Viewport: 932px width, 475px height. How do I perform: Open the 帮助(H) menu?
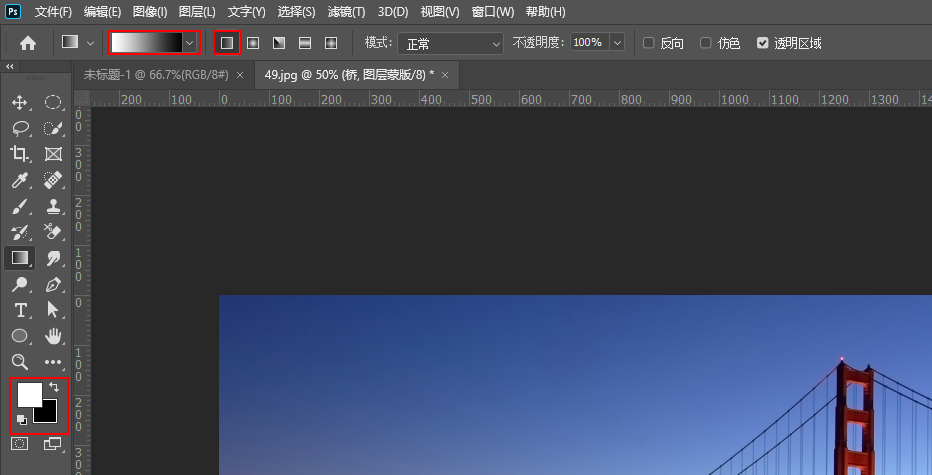(x=546, y=11)
